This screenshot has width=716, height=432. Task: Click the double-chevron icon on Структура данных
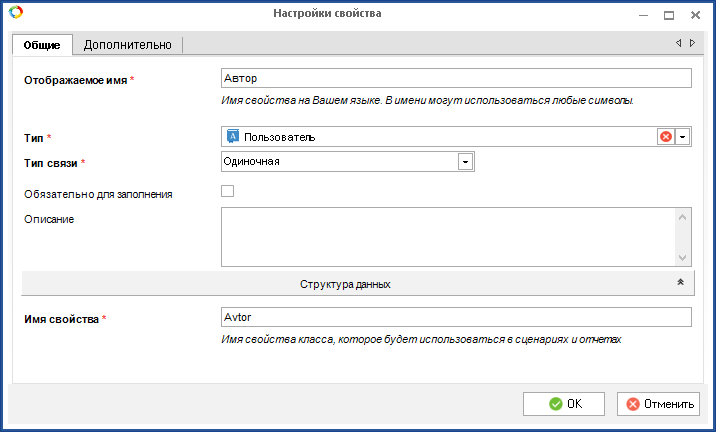pos(680,282)
